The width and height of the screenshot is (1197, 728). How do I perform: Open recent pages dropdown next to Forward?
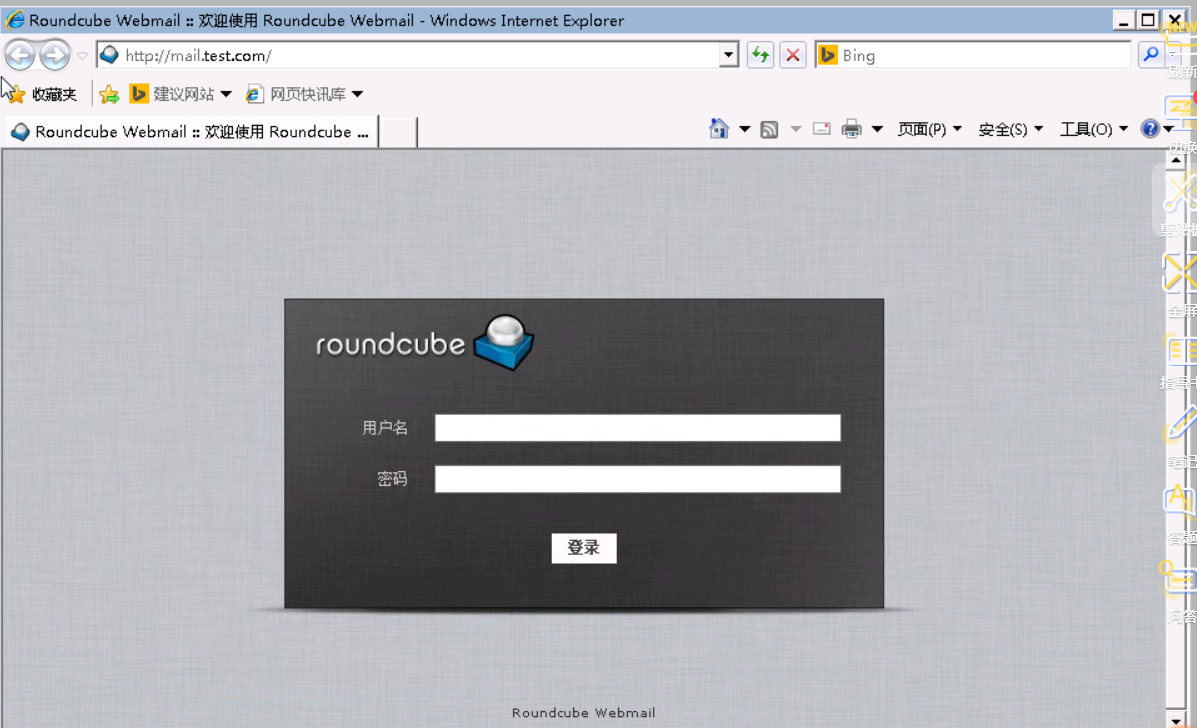coord(82,56)
